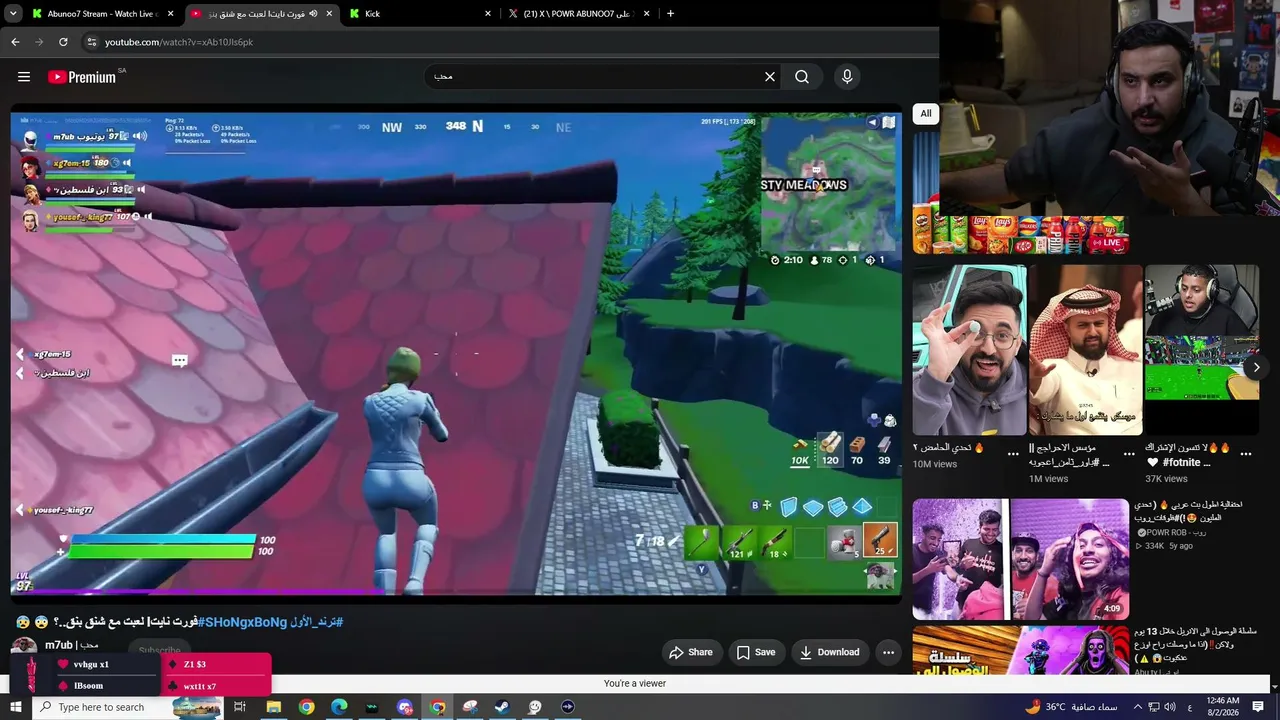Image resolution: width=1280 pixels, height=720 pixels.
Task: Go to YouTube Premium home logo
Action: [82, 77]
